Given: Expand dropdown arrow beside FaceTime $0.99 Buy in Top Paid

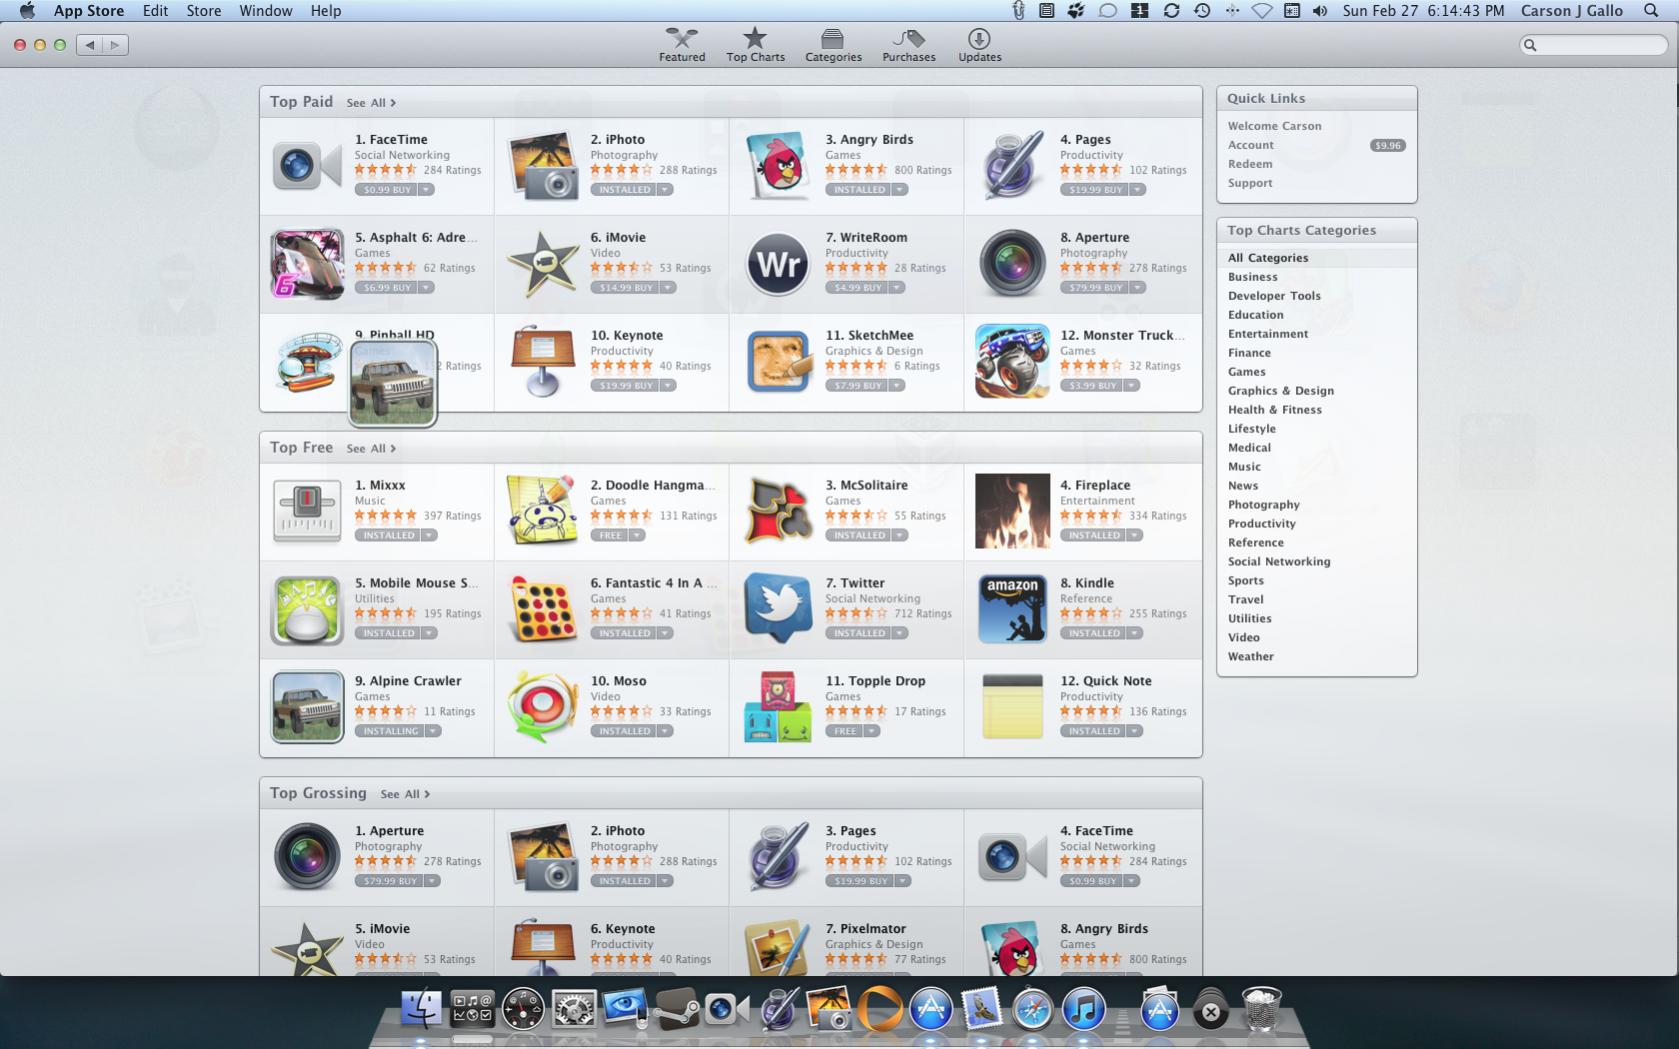Looking at the screenshot, I should (x=426, y=190).
